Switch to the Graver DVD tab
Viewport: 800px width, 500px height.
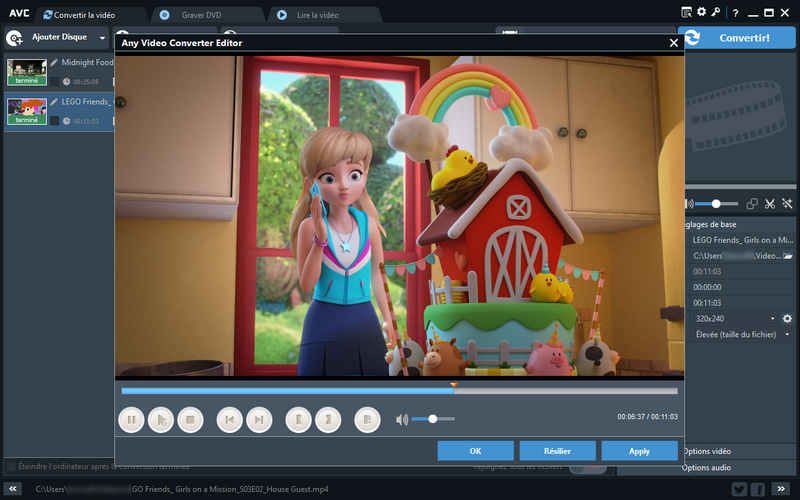coord(202,15)
